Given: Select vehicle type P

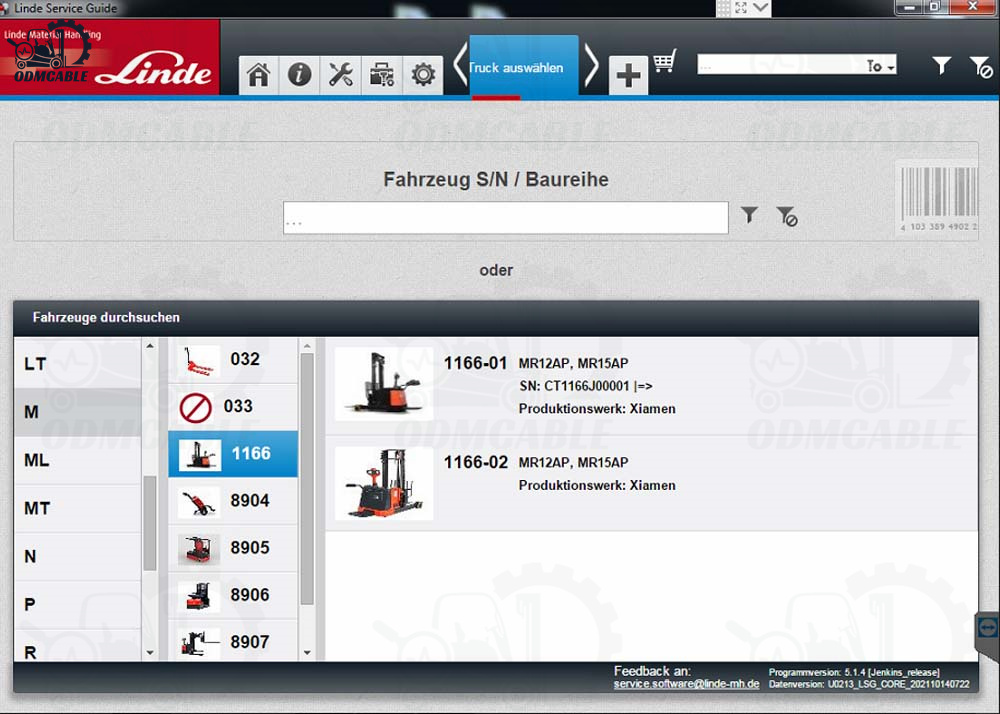Looking at the screenshot, I should coord(78,604).
